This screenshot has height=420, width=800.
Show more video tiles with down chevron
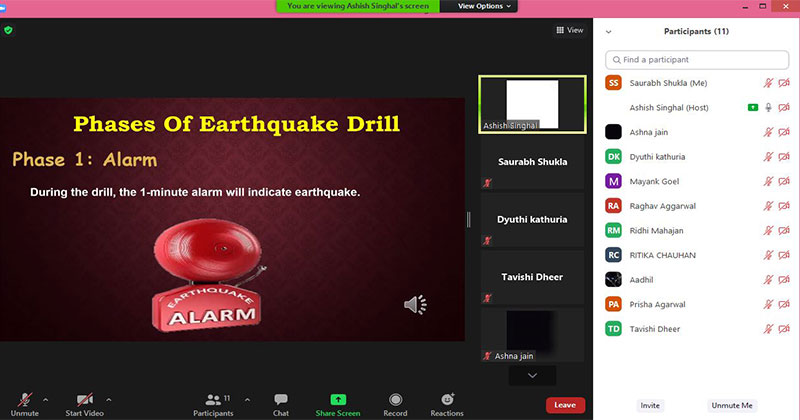click(x=532, y=375)
